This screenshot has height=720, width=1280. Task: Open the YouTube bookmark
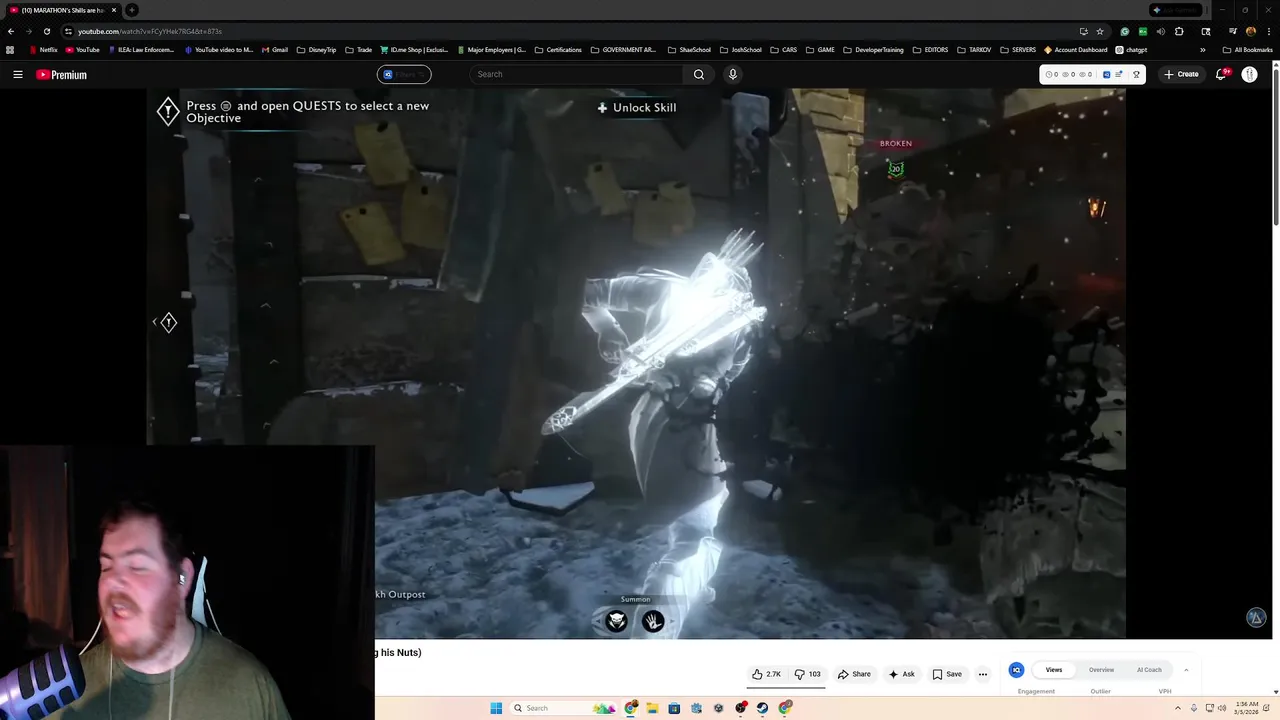tap(83, 50)
